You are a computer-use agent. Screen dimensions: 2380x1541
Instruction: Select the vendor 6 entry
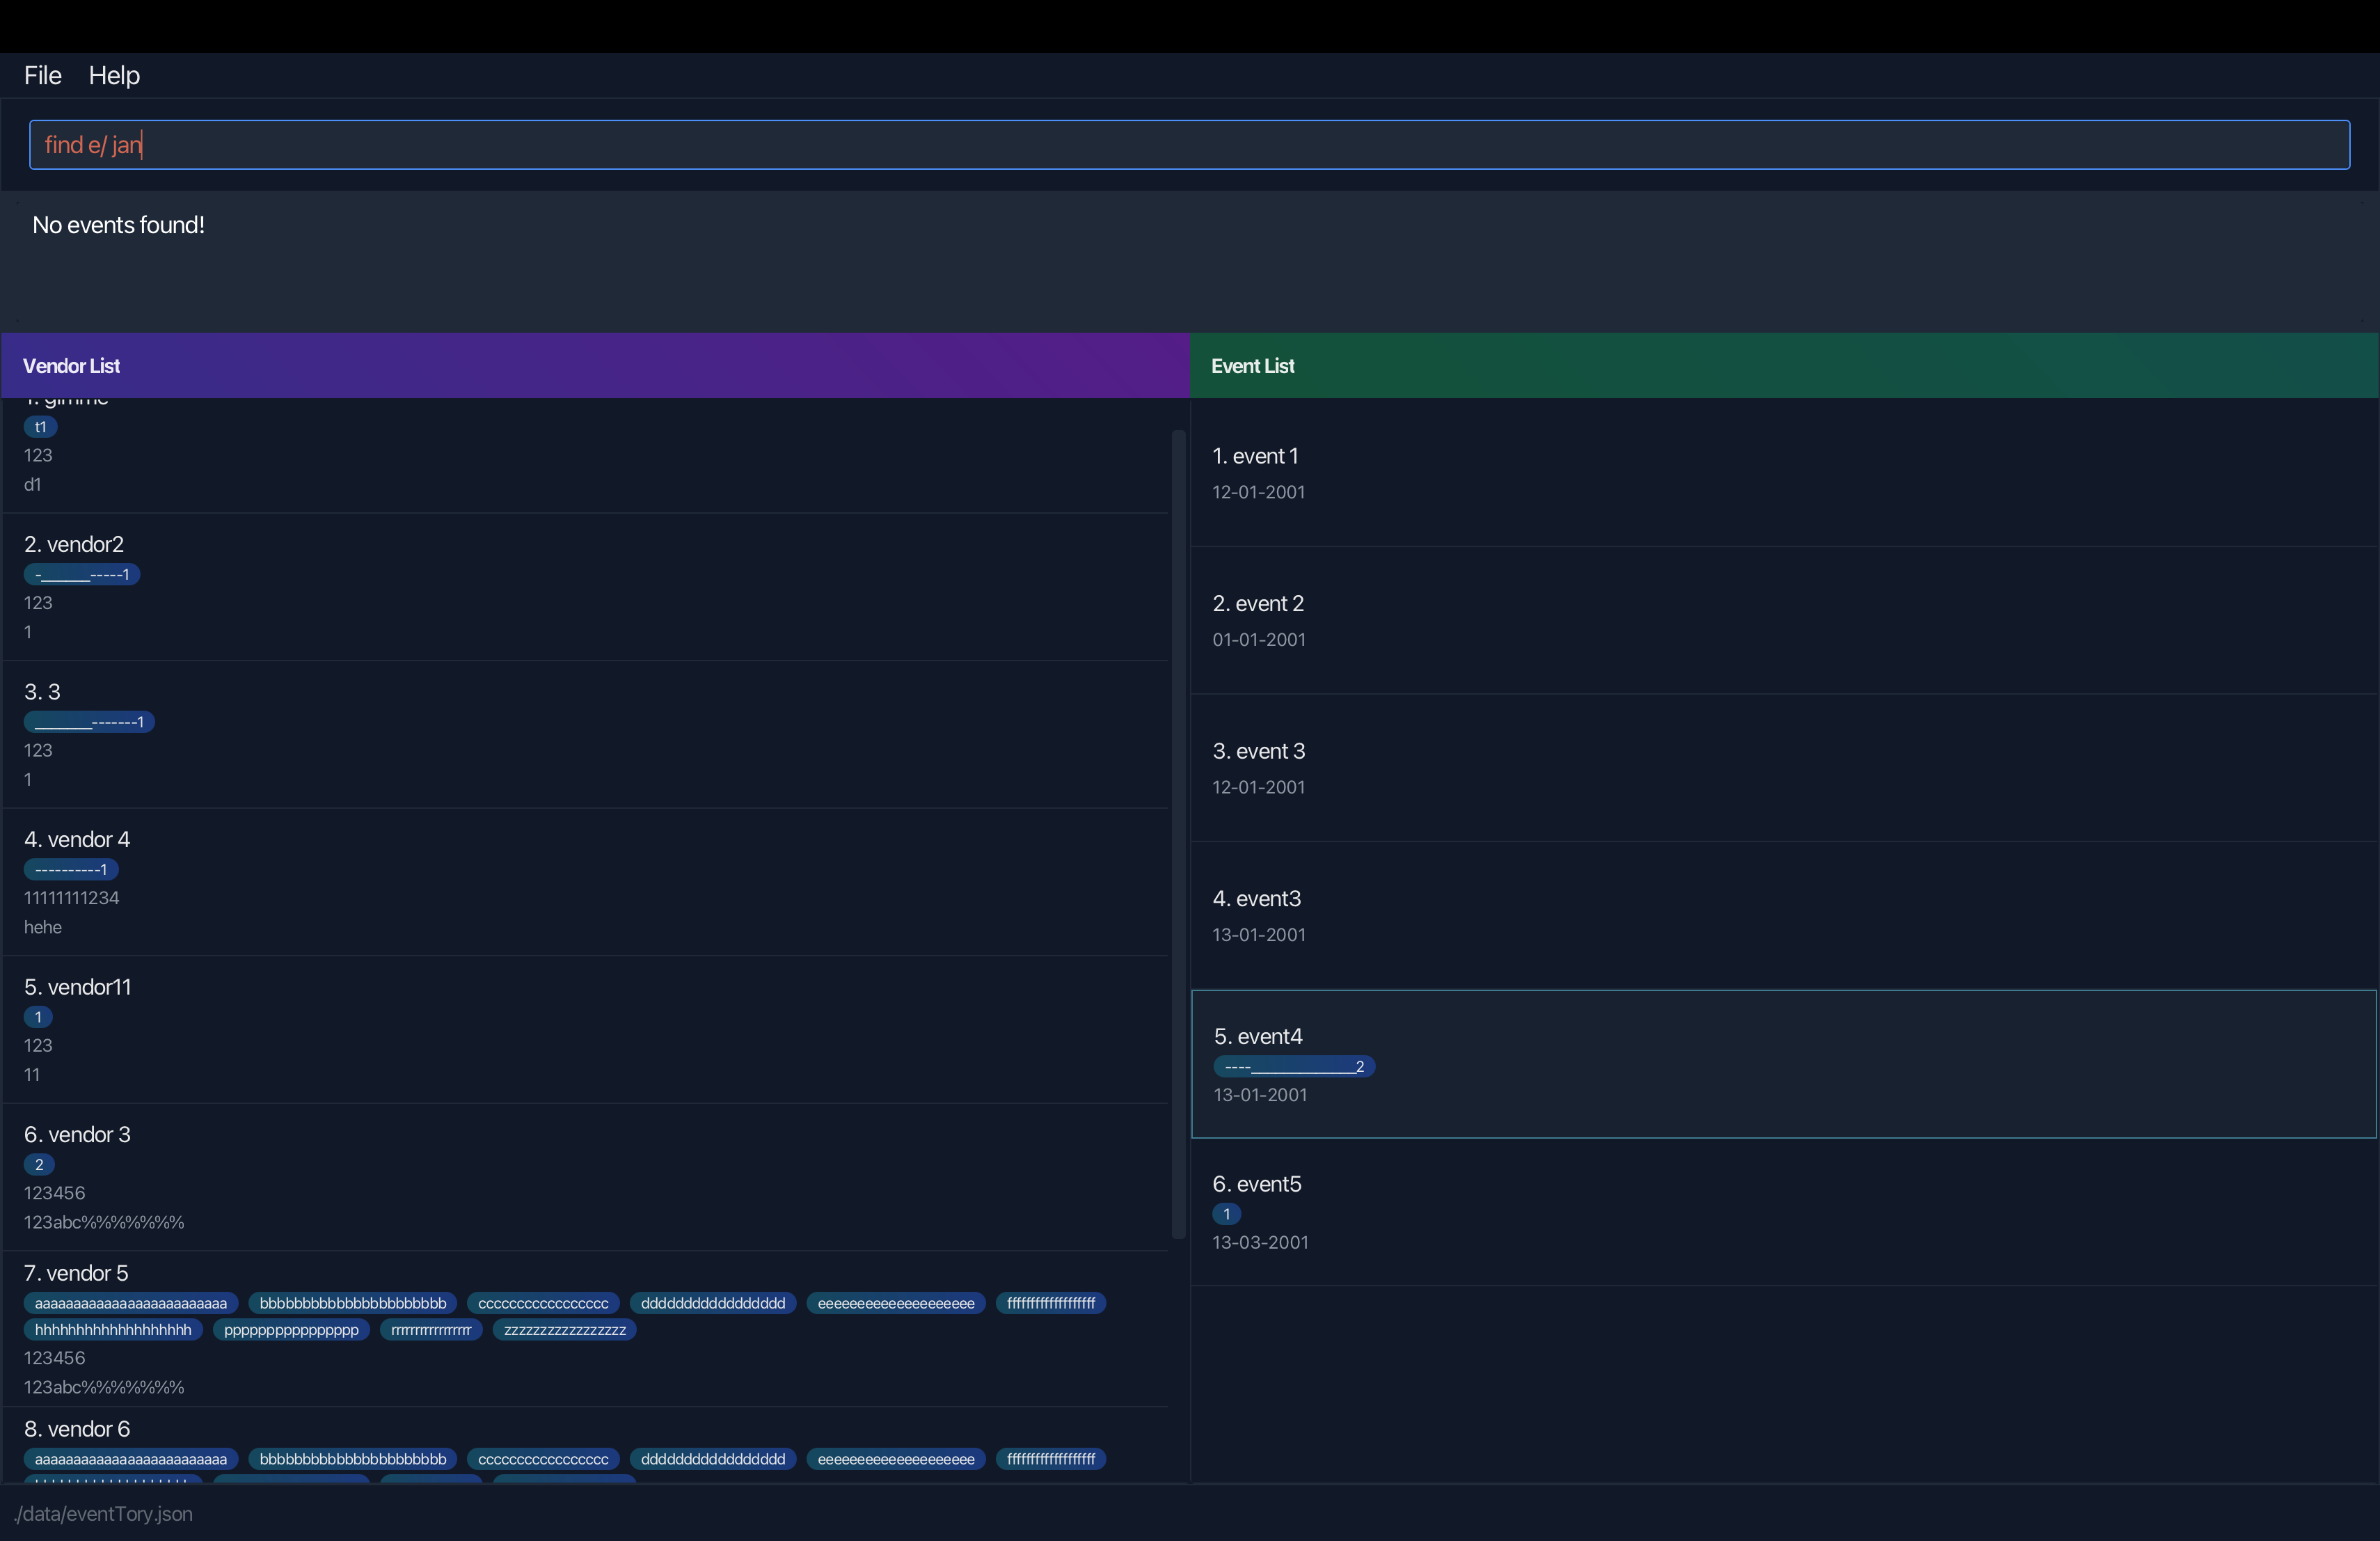point(585,1445)
